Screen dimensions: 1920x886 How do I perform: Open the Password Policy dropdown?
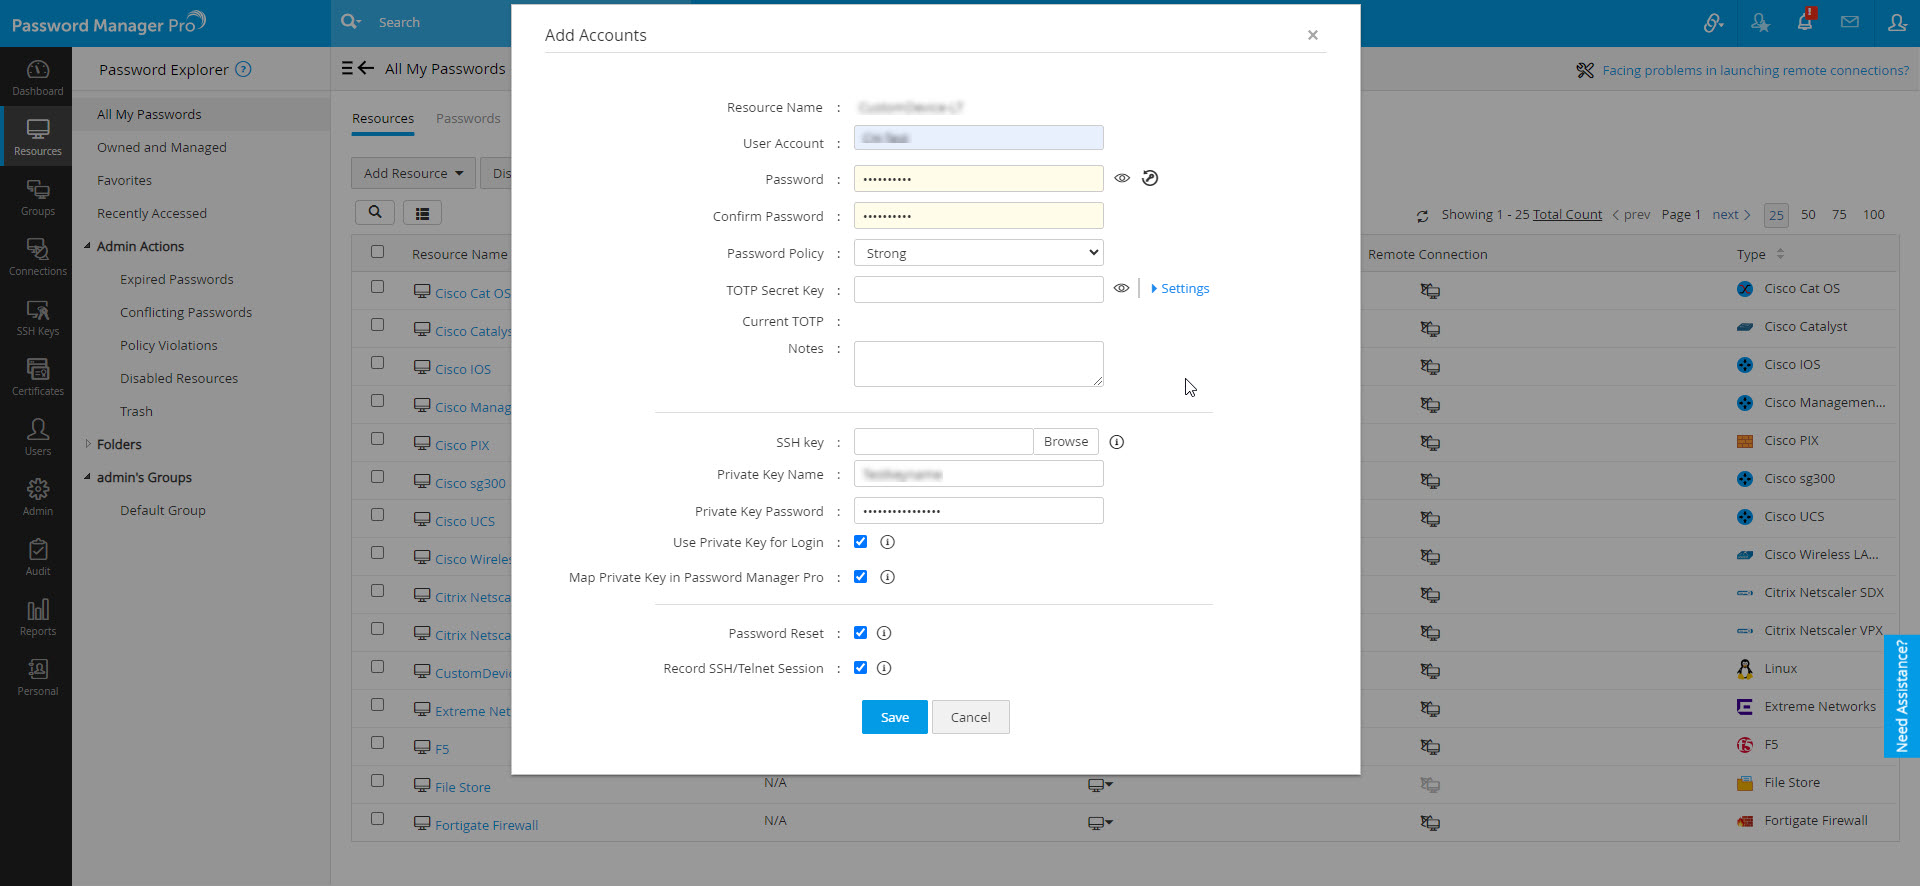tap(978, 253)
